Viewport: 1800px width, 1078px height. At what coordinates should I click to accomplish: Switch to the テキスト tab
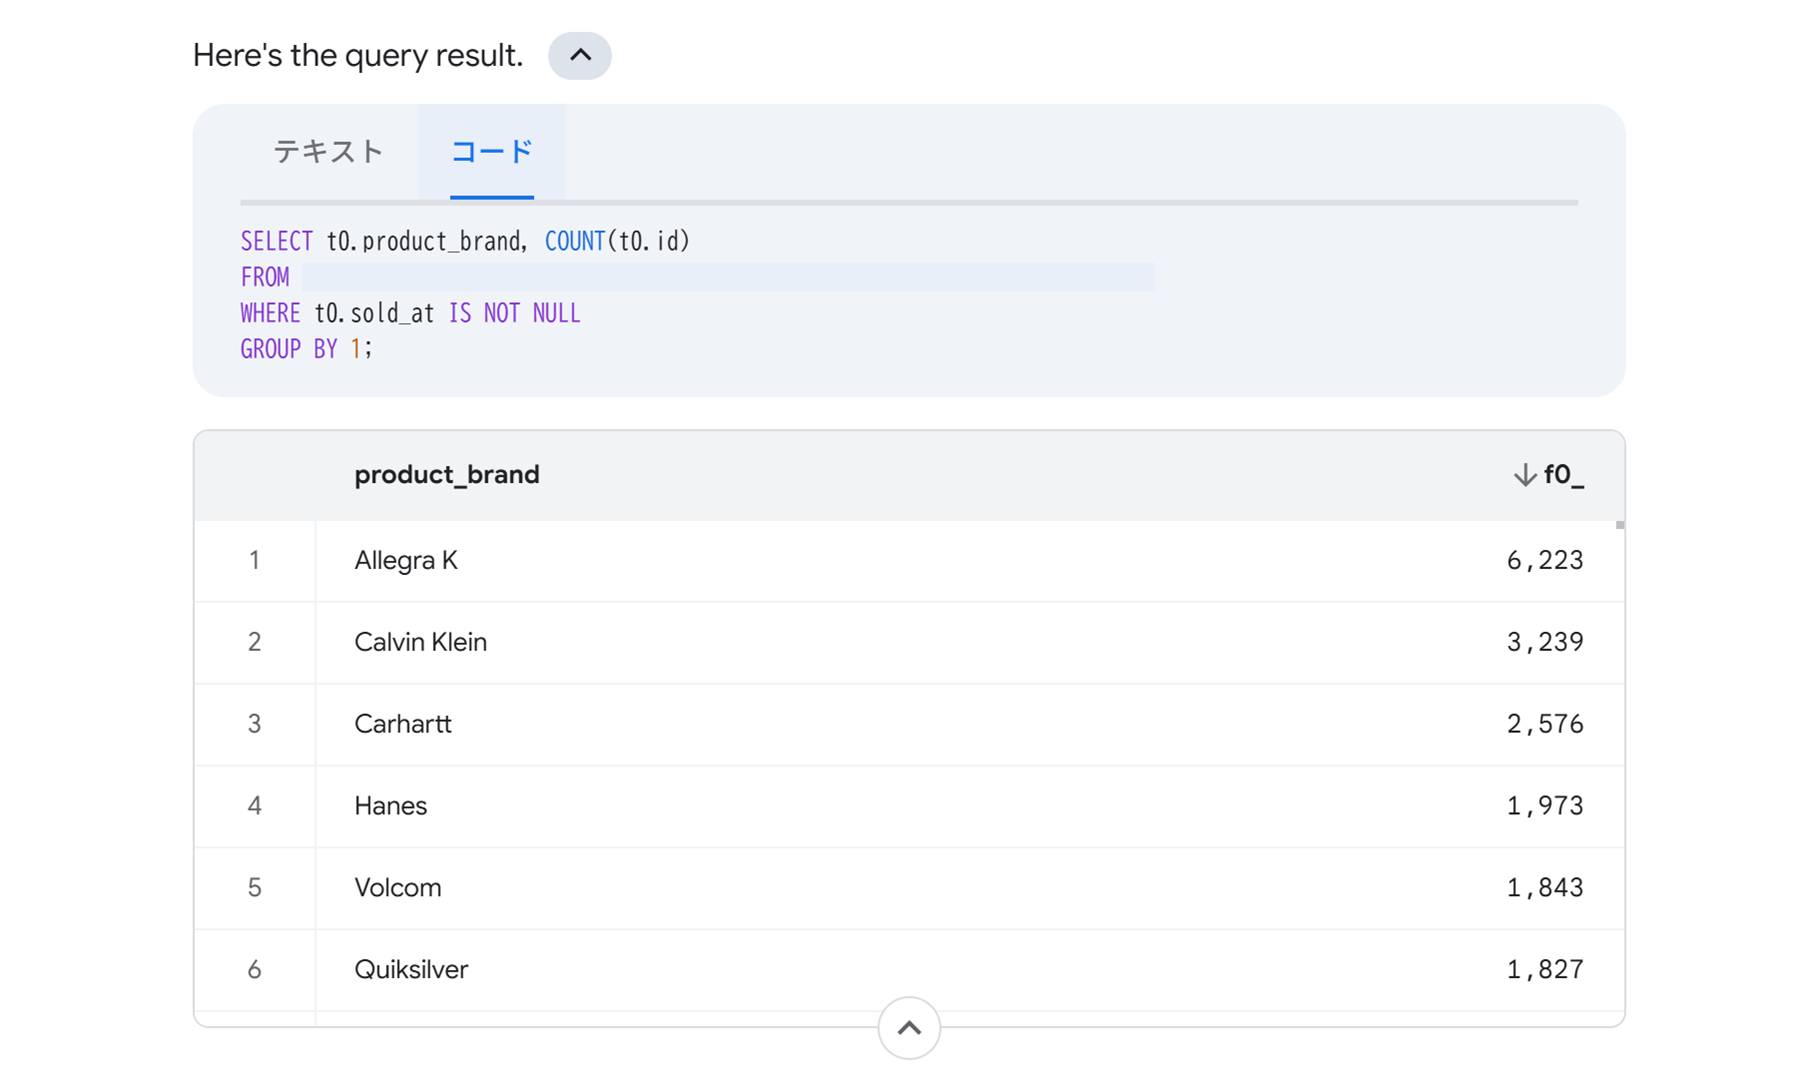click(329, 152)
